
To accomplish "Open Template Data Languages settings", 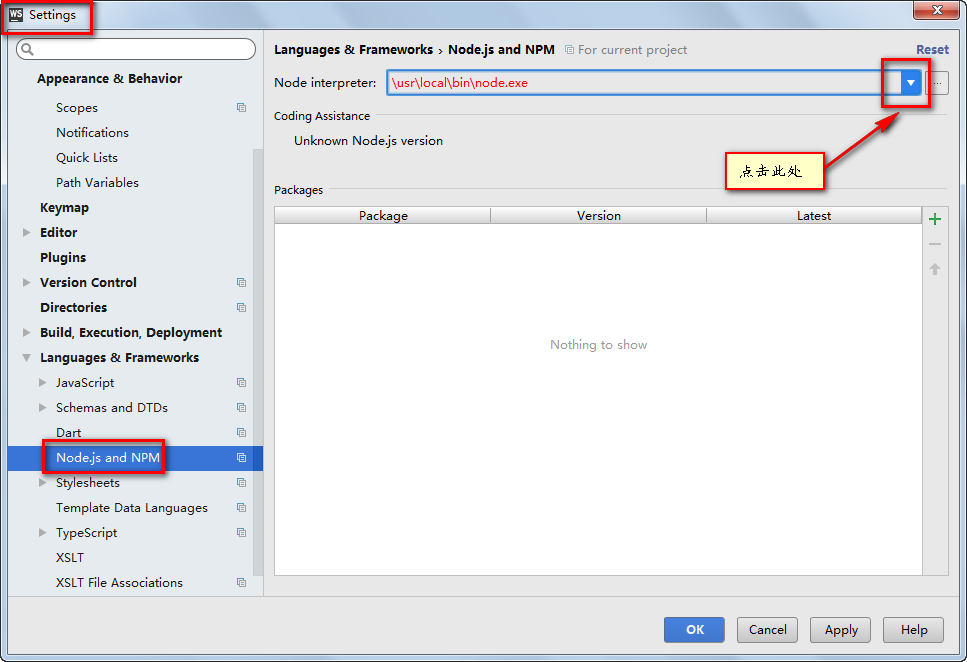I will [131, 508].
